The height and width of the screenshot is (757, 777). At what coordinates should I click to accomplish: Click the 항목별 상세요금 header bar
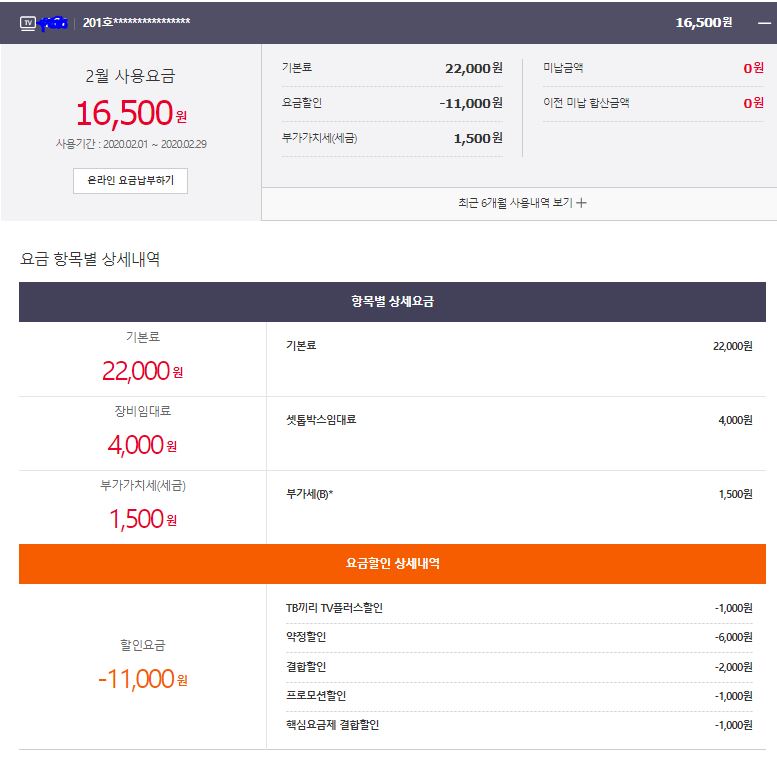(x=392, y=302)
